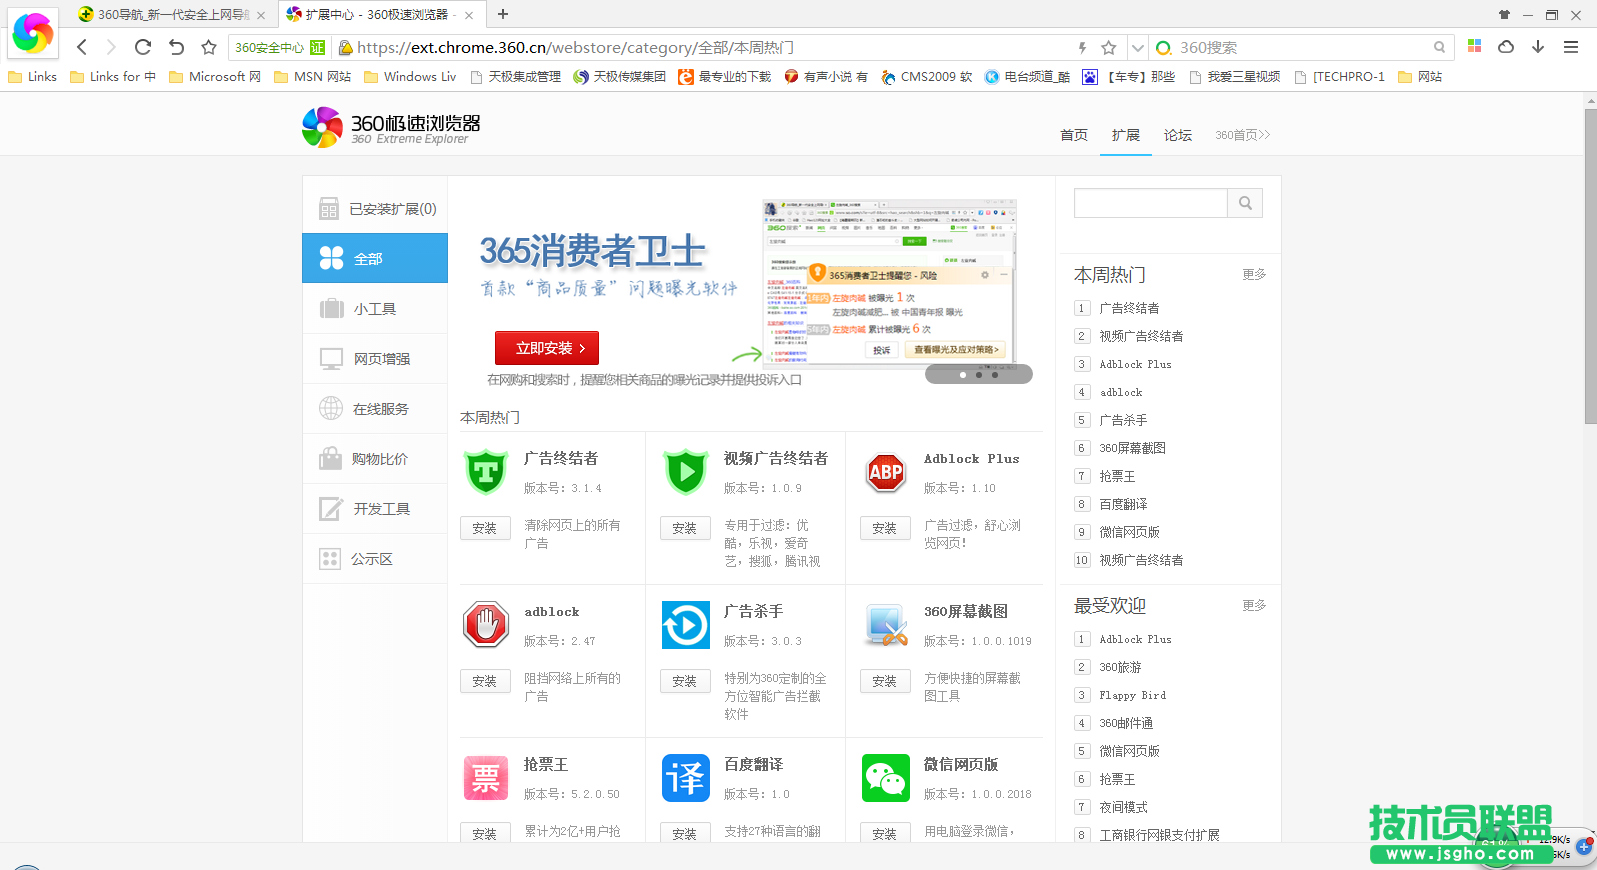Select the 在线服务 category
This screenshot has height=870, width=1597.
coord(375,408)
